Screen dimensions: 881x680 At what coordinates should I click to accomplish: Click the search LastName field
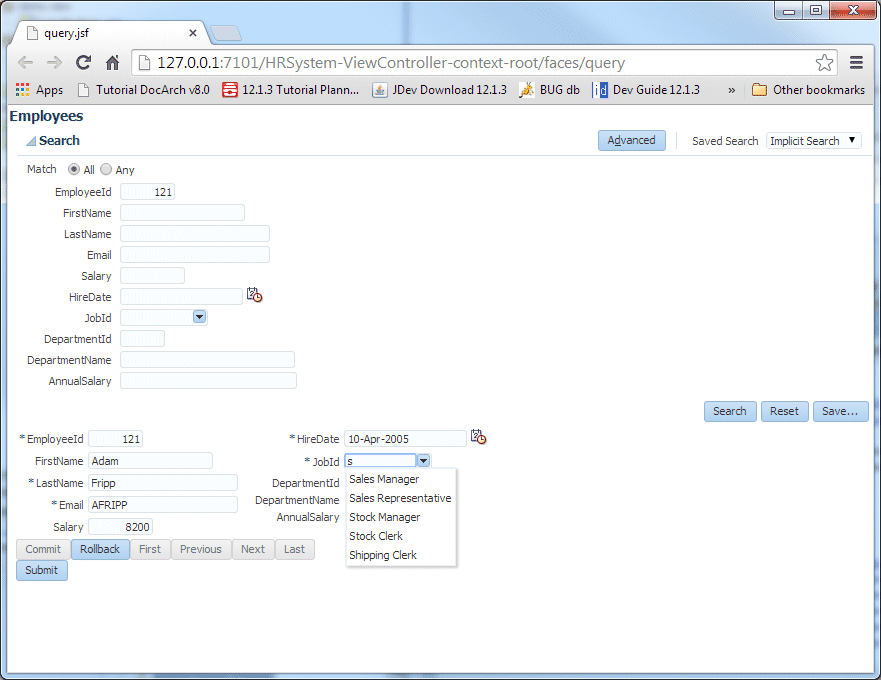195,234
